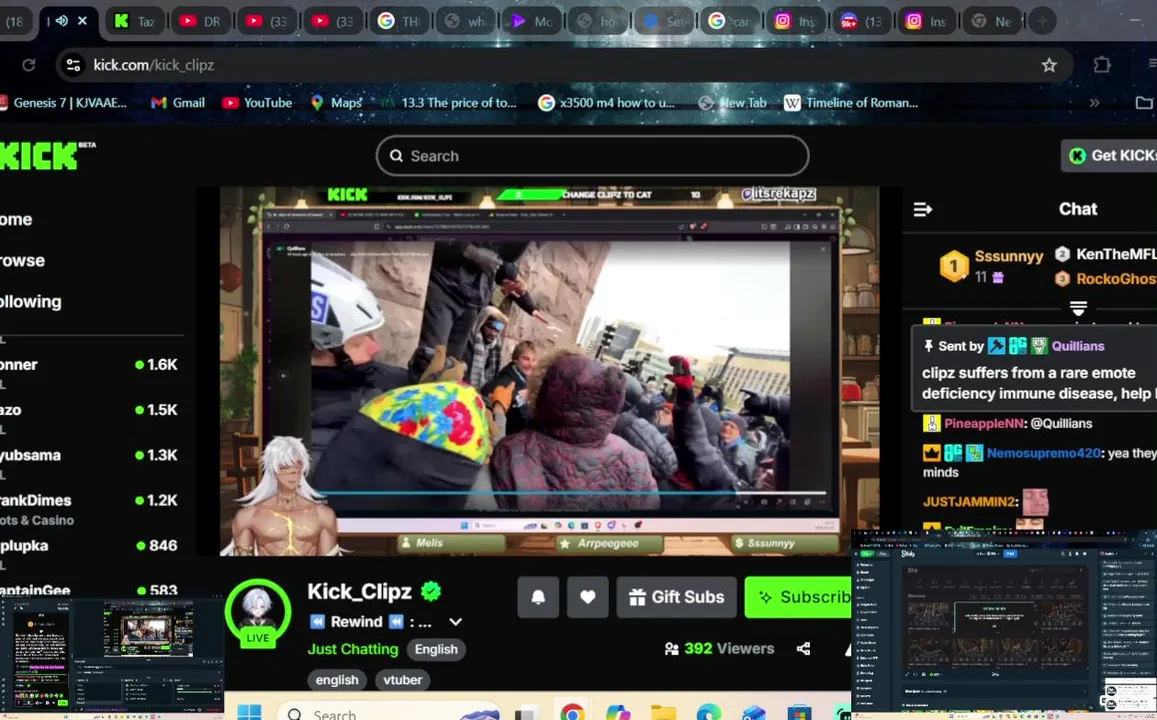Switch to the first Instagram tab
This screenshot has width=1157, height=720.
coord(795,21)
